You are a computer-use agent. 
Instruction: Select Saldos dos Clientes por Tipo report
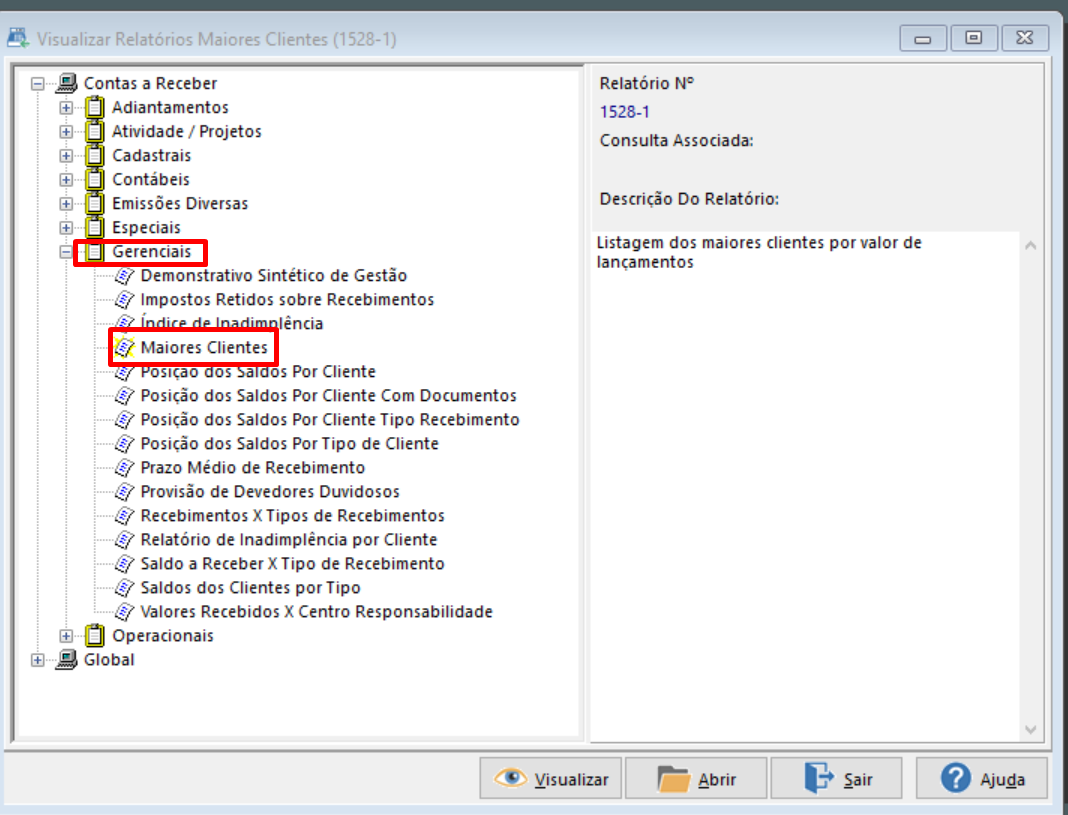pyautogui.click(x=250, y=588)
